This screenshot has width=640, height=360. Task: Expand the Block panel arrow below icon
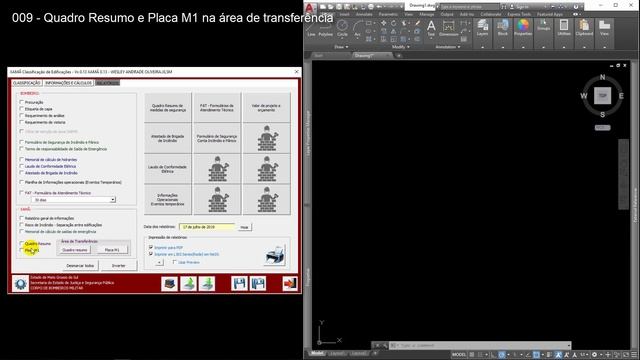[x=502, y=47]
